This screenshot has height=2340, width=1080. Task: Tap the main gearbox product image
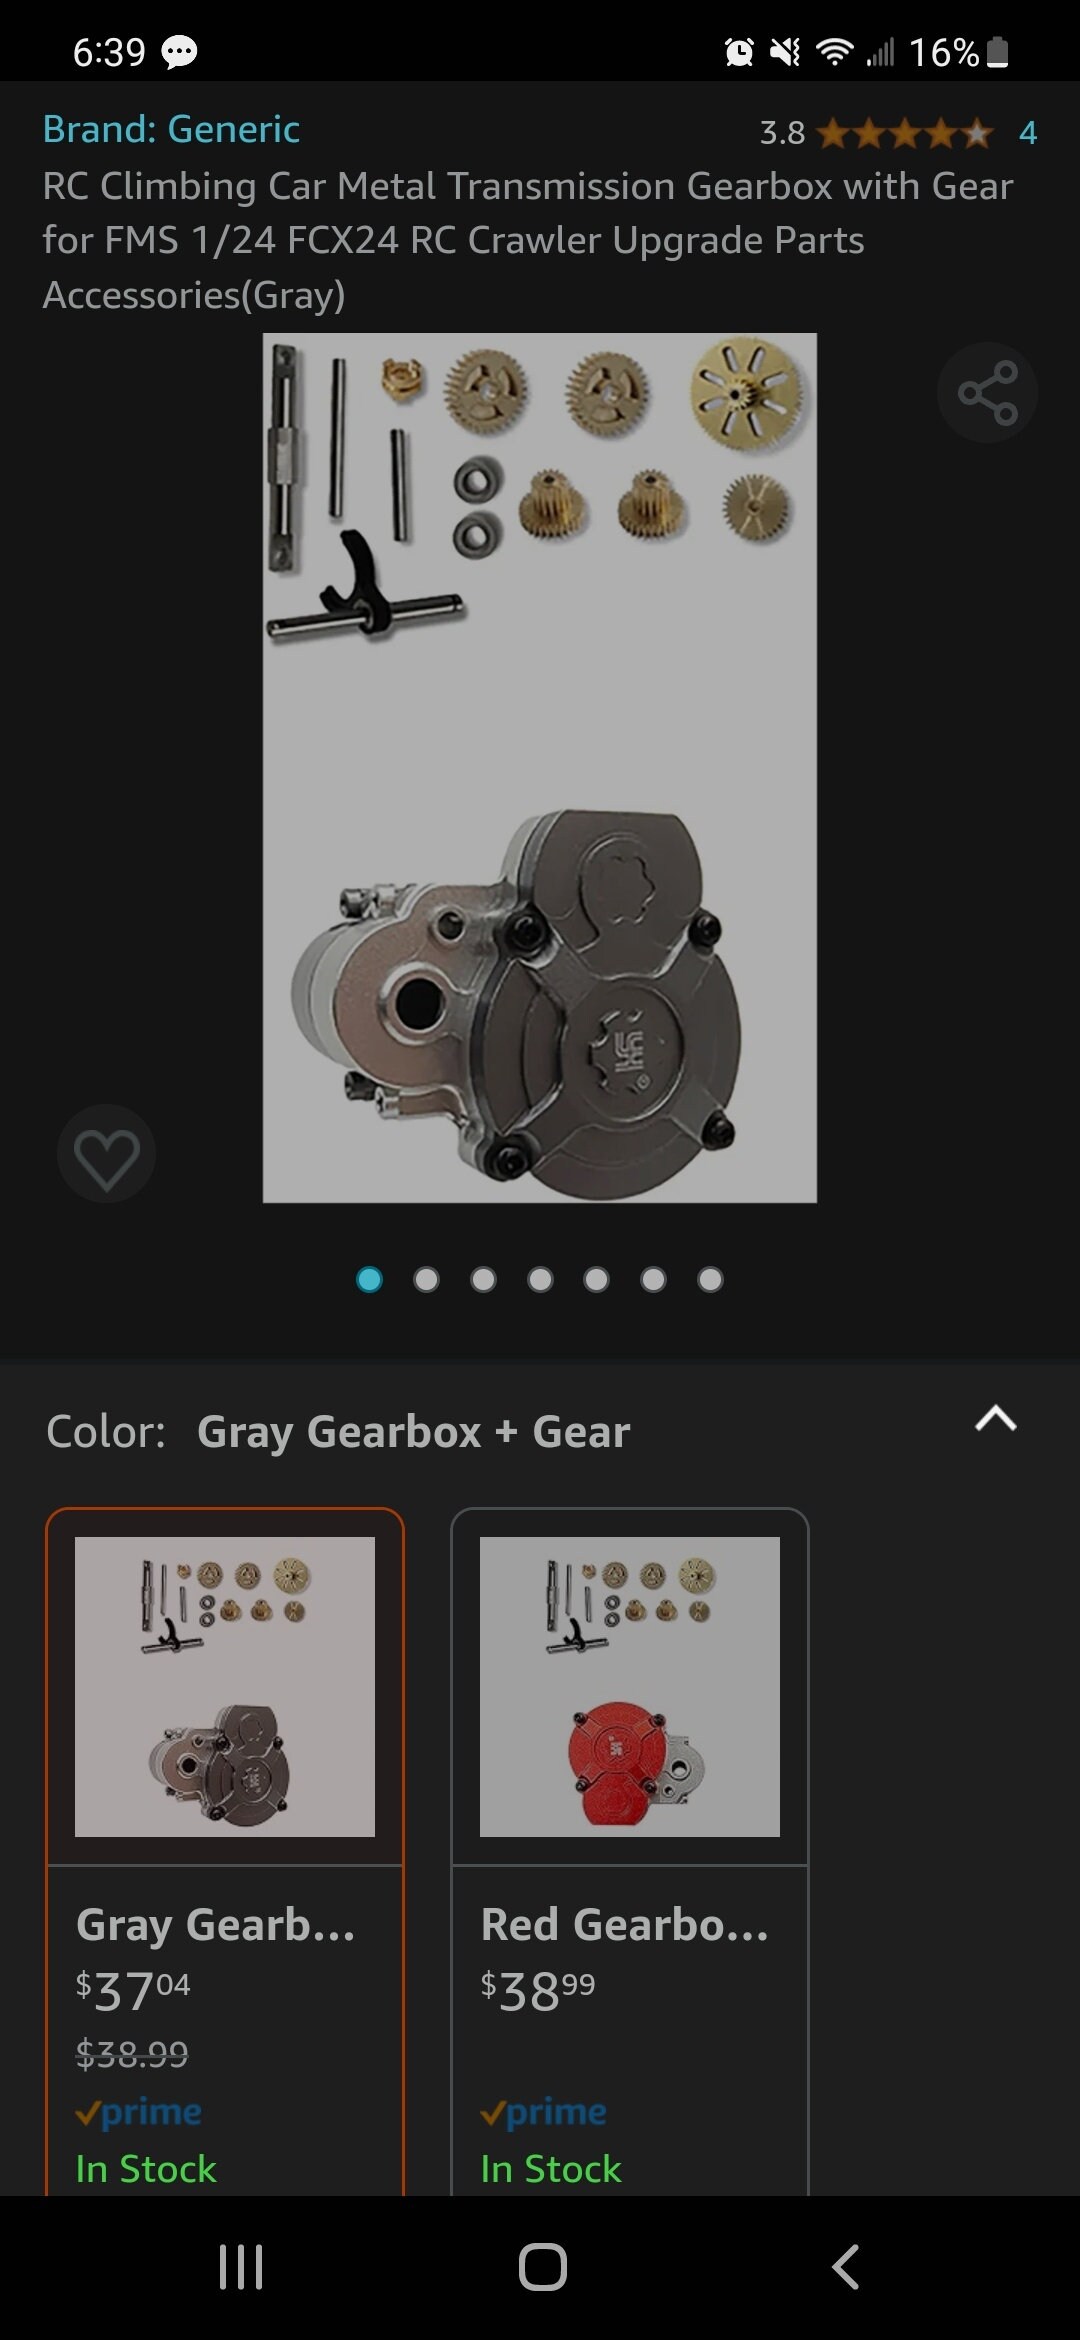coord(540,768)
